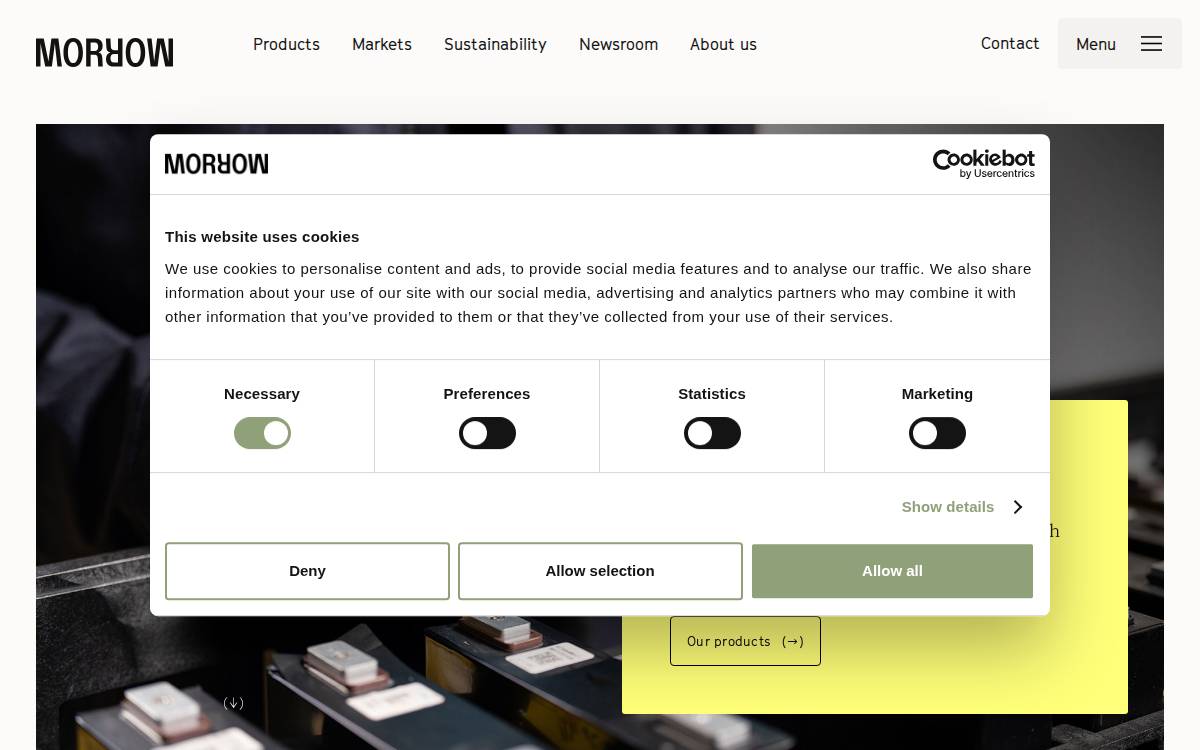Click the hamburger menu icon
Viewport: 1200px width, 750px height.
pyautogui.click(x=1151, y=44)
